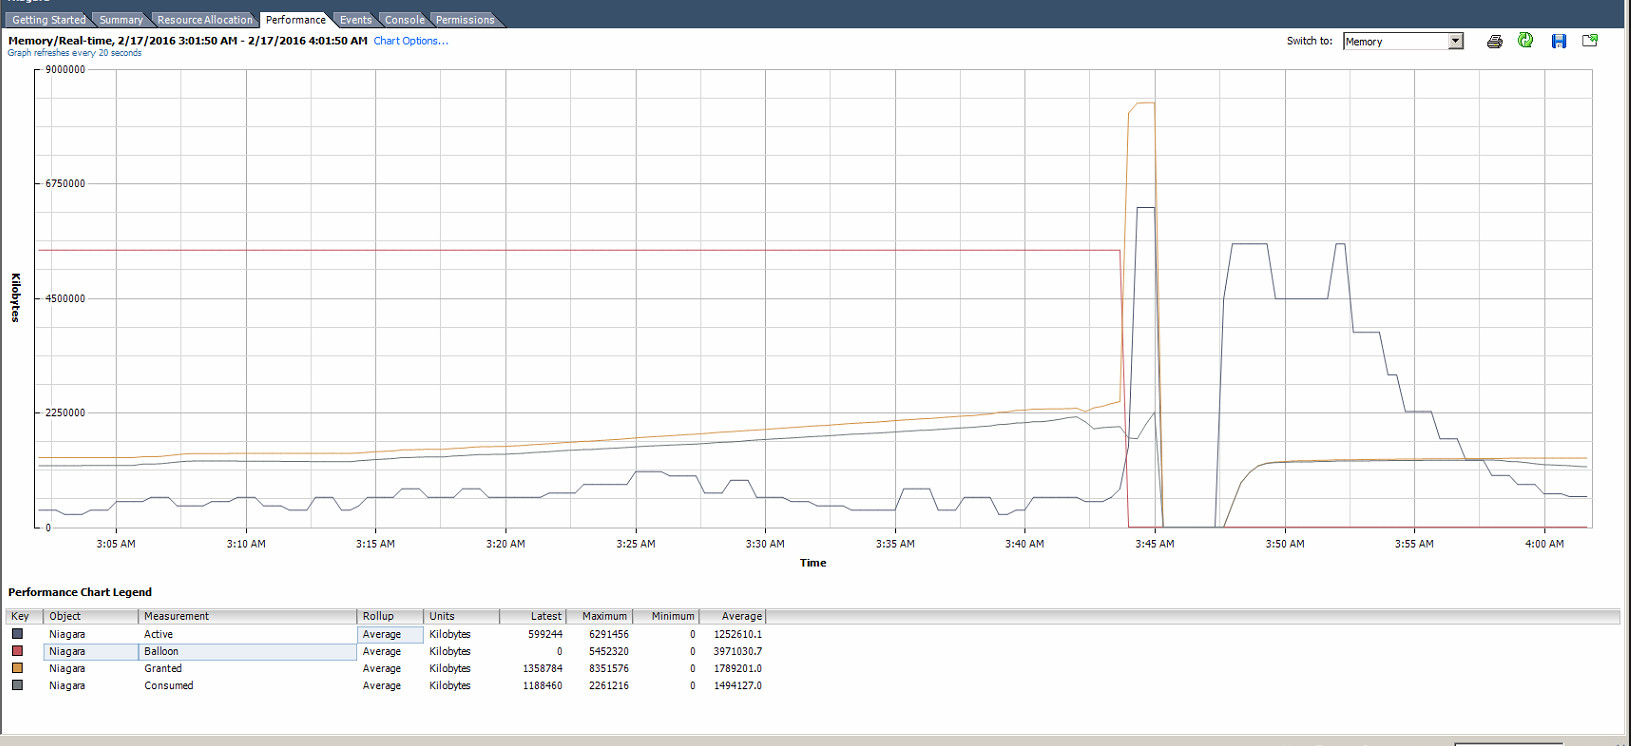
Task: Click the Chart Options link
Action: point(411,41)
